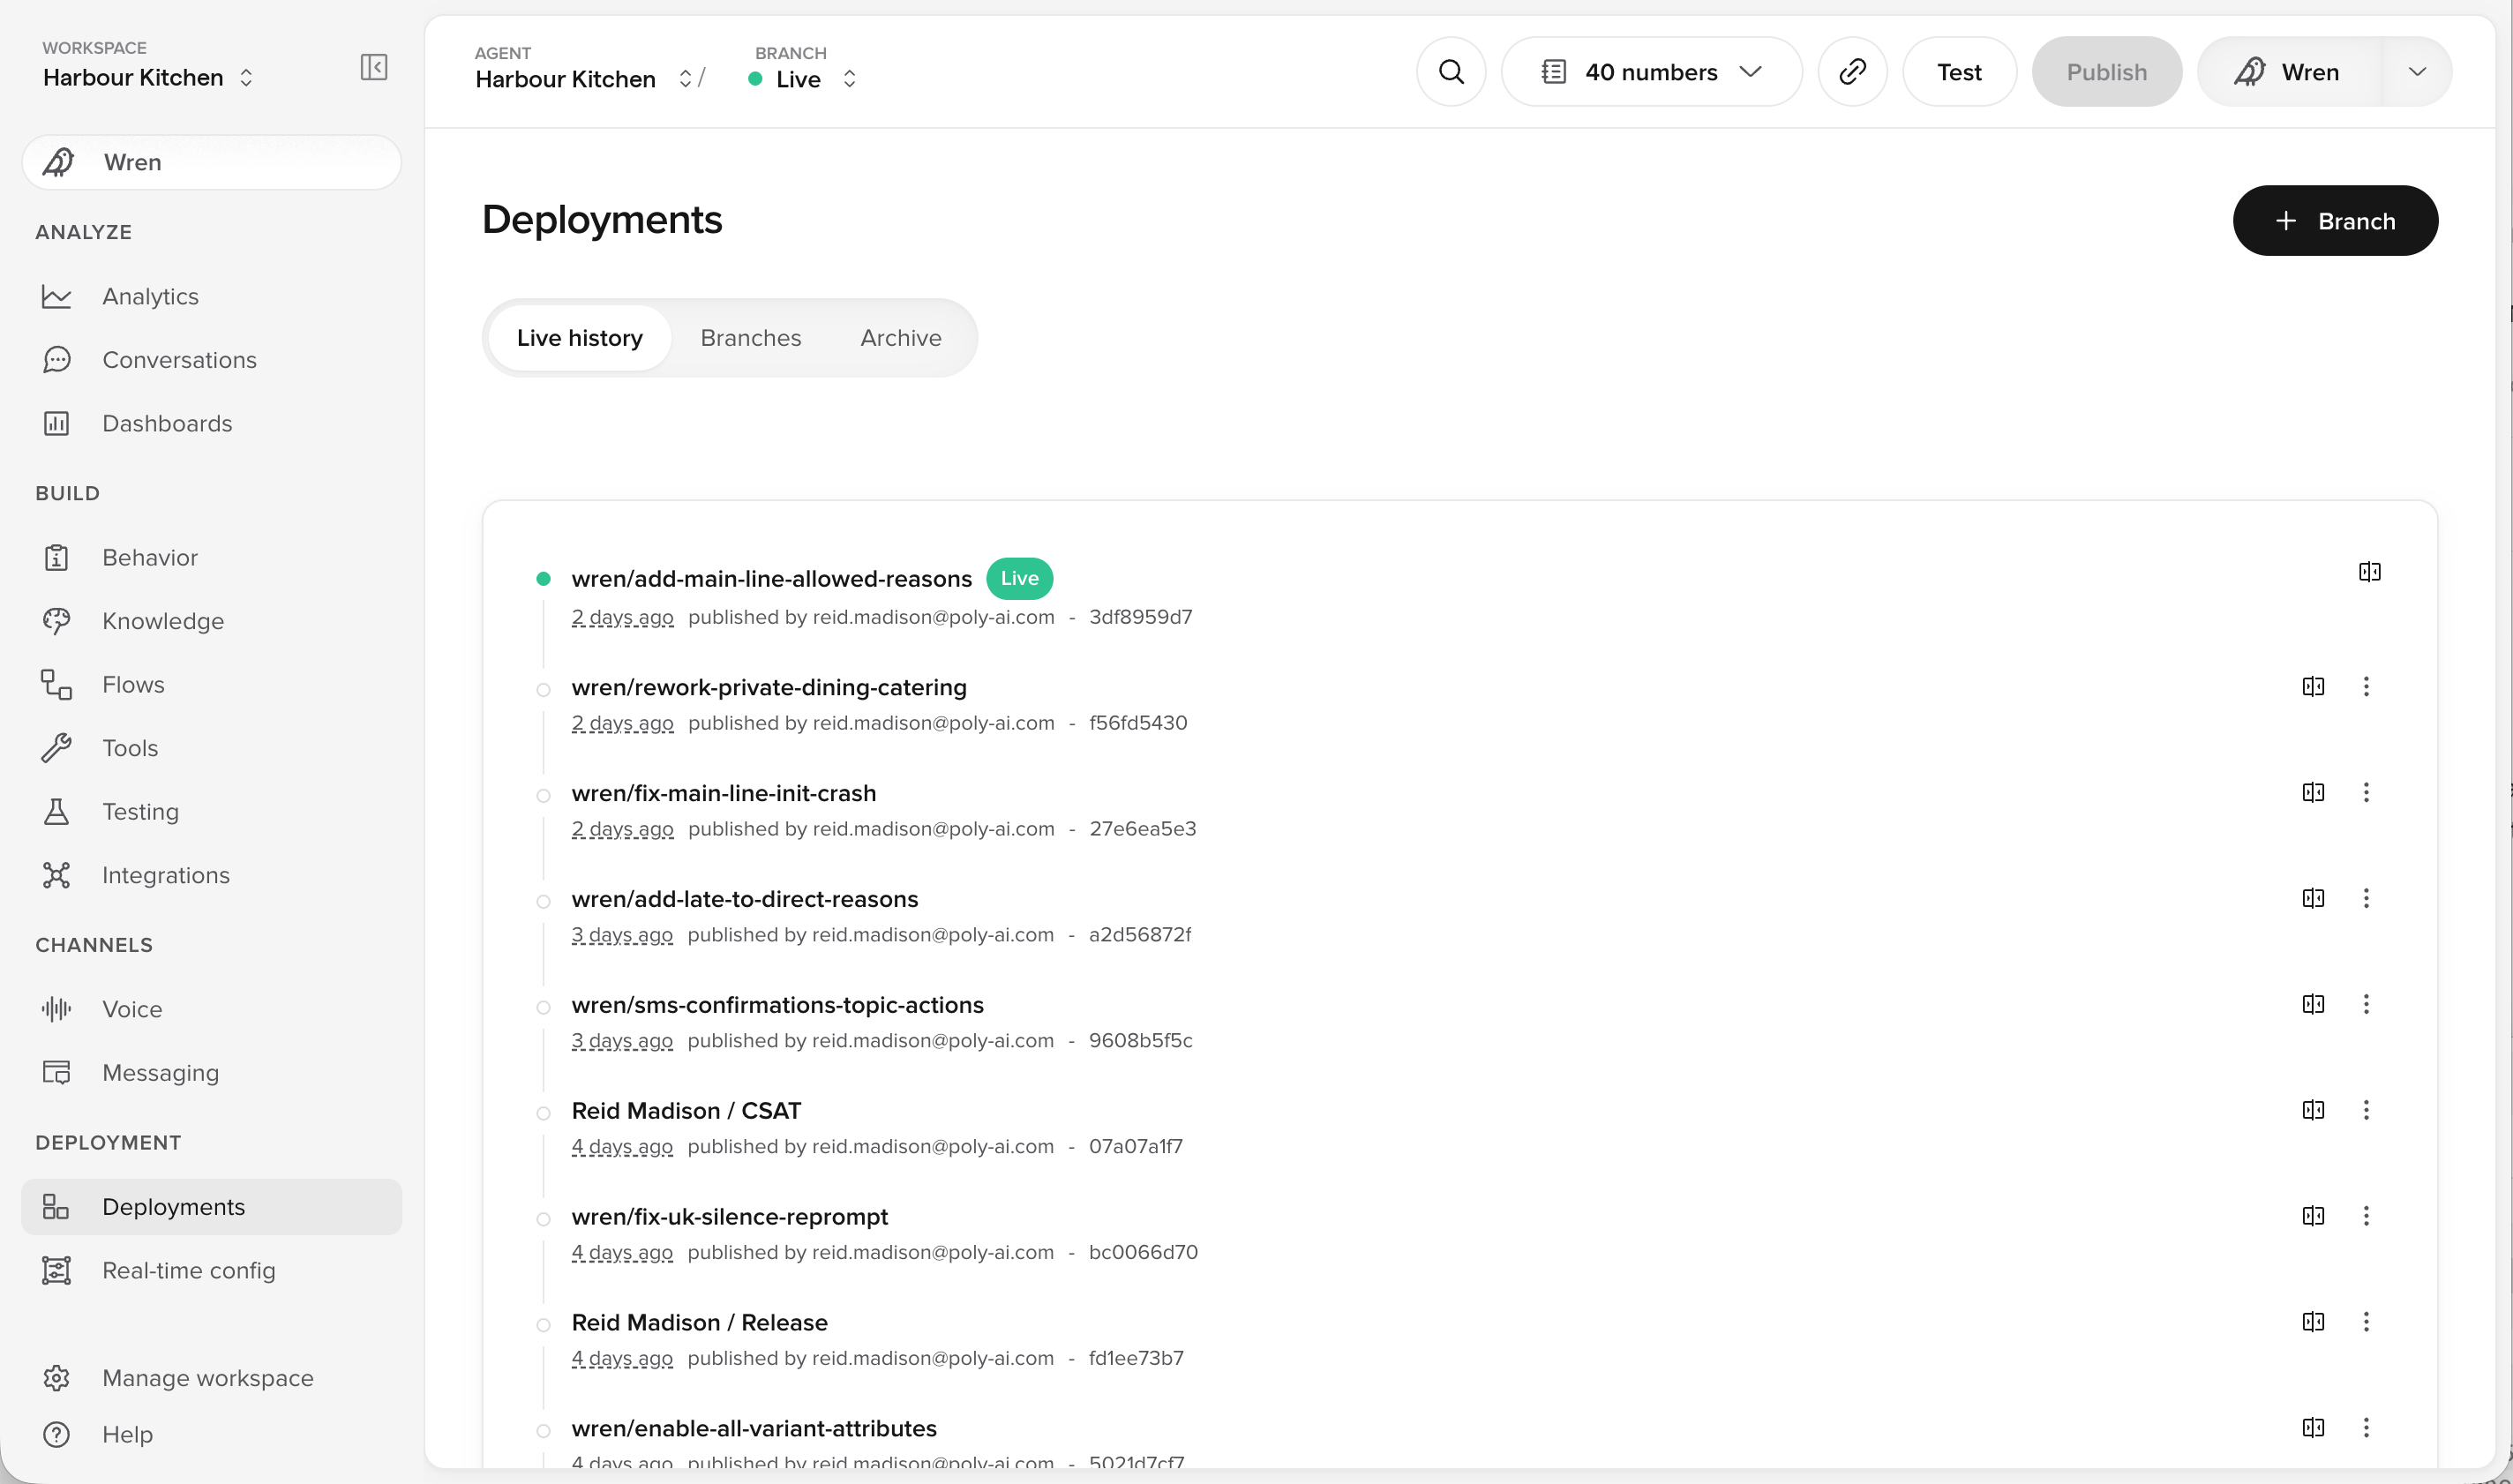This screenshot has width=2513, height=1484.
Task: More options for wren/sms-confirmations-topic-actions
Action: (2365, 1004)
